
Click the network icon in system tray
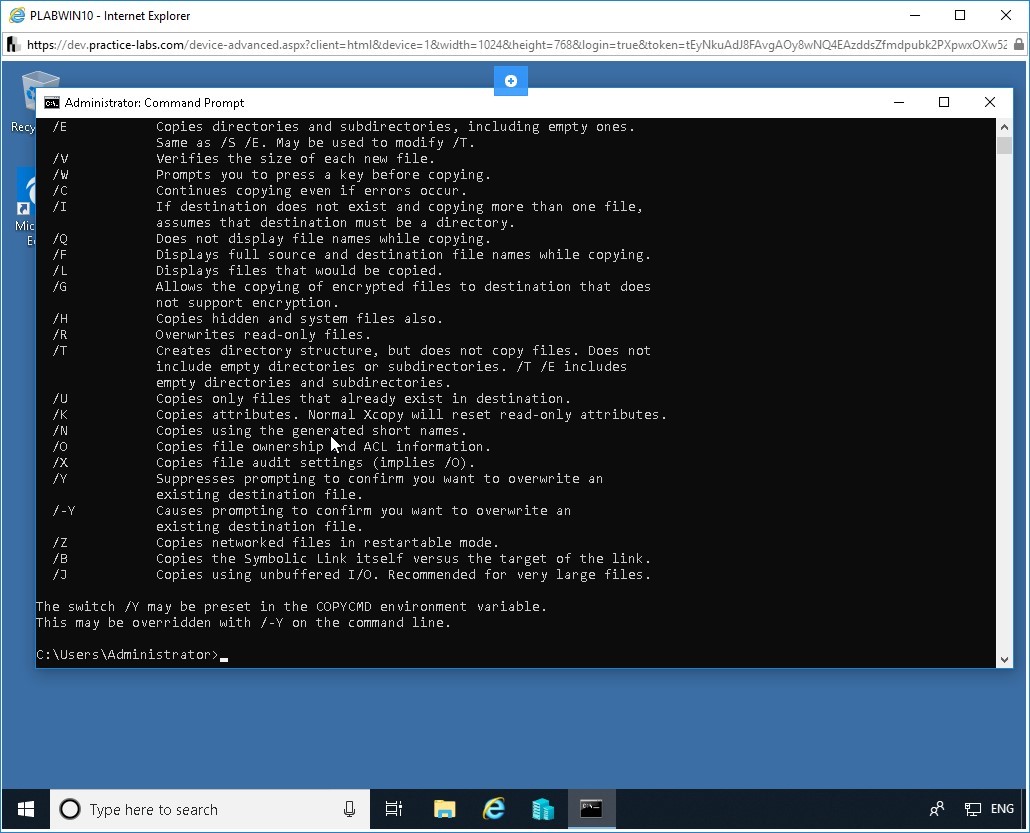(x=972, y=809)
